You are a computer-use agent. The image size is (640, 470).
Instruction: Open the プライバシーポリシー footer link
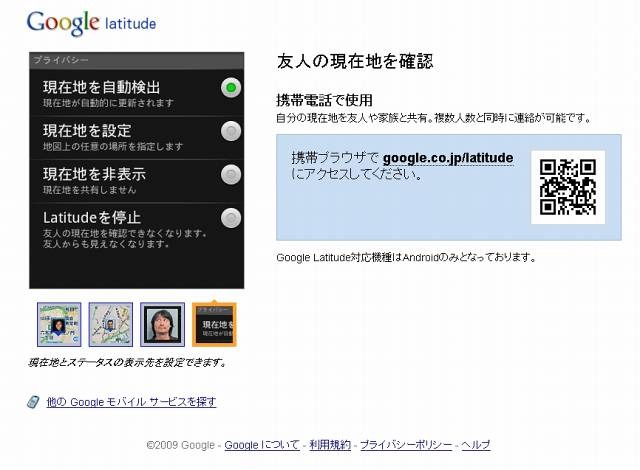click(407, 445)
